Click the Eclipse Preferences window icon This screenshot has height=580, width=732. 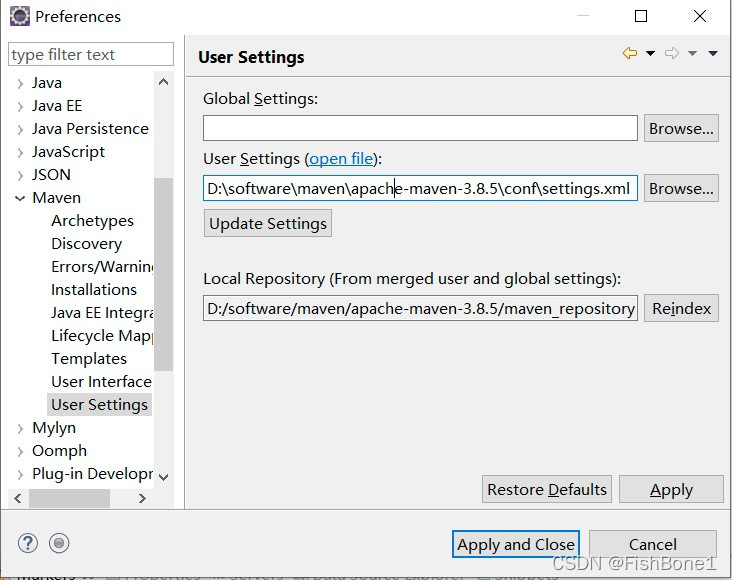tap(20, 16)
